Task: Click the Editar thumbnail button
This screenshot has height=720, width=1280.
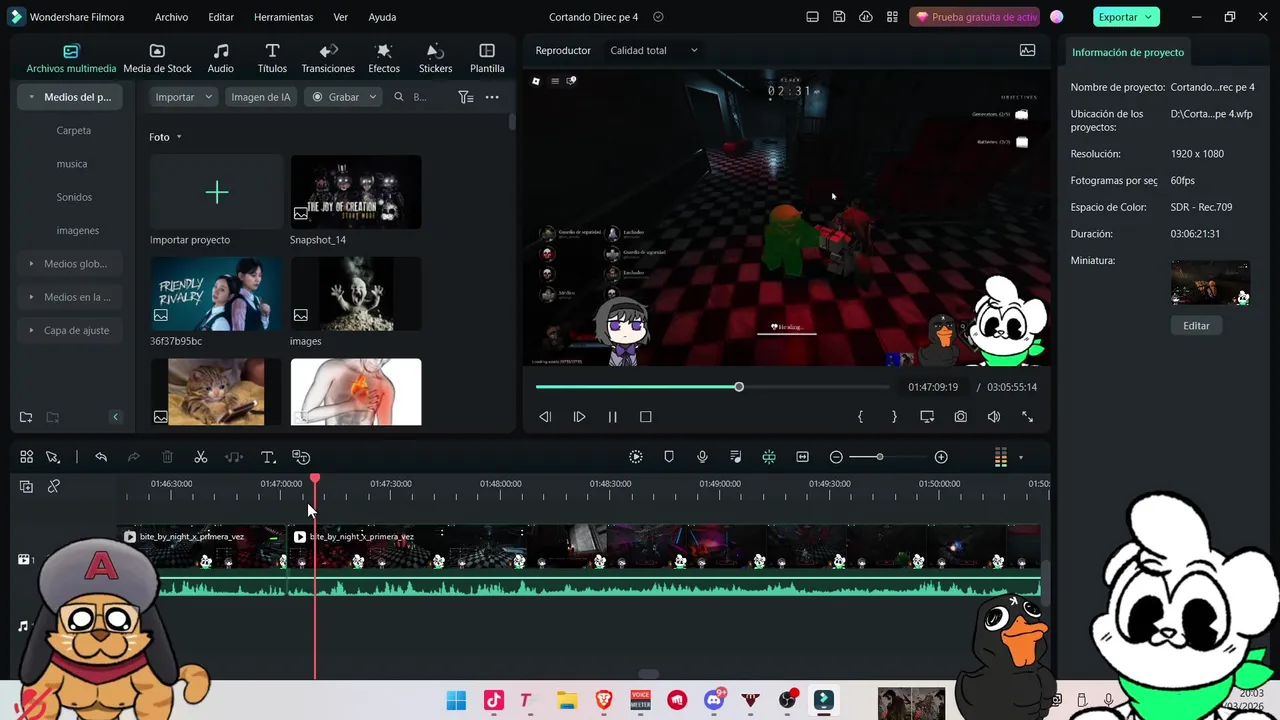Action: tap(1196, 325)
